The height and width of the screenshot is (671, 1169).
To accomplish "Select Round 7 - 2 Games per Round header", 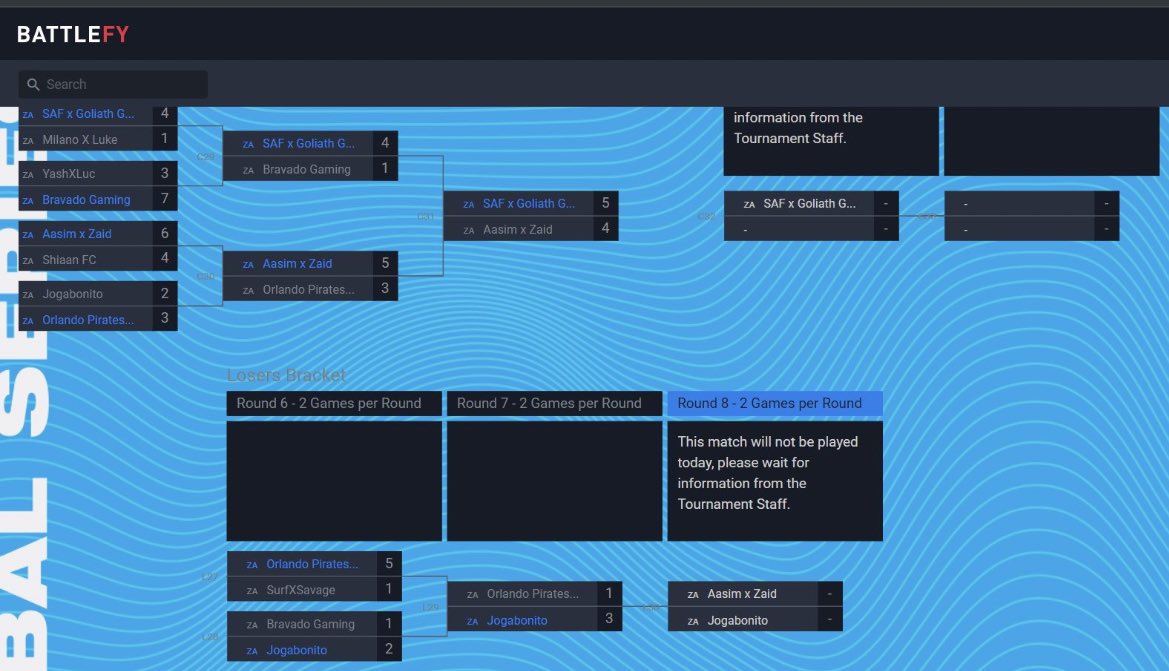I will 555,403.
